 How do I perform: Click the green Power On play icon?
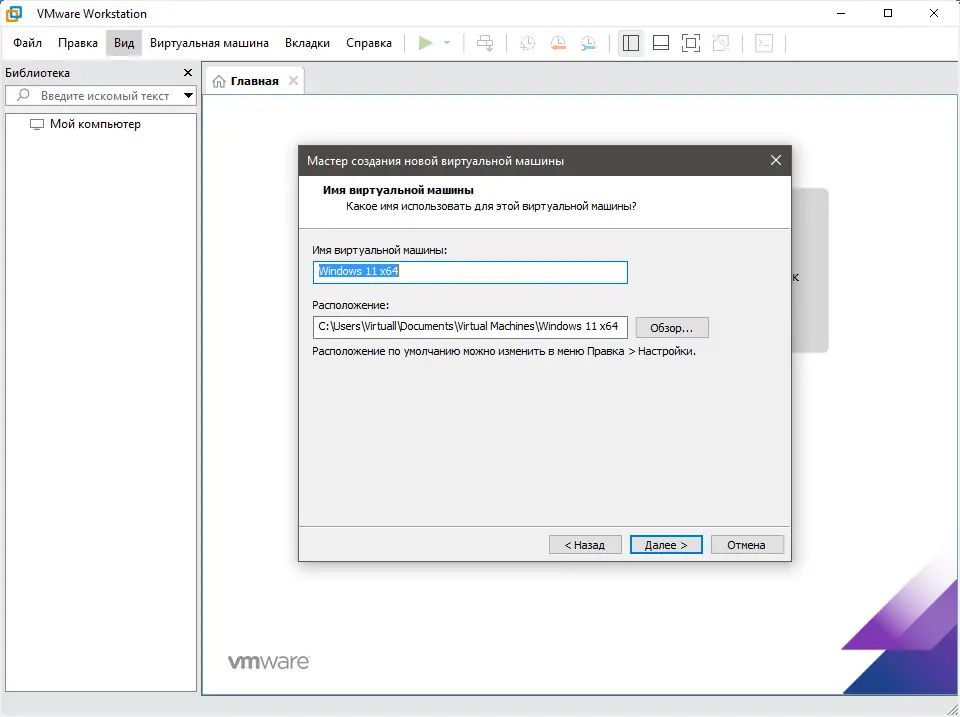pos(426,43)
